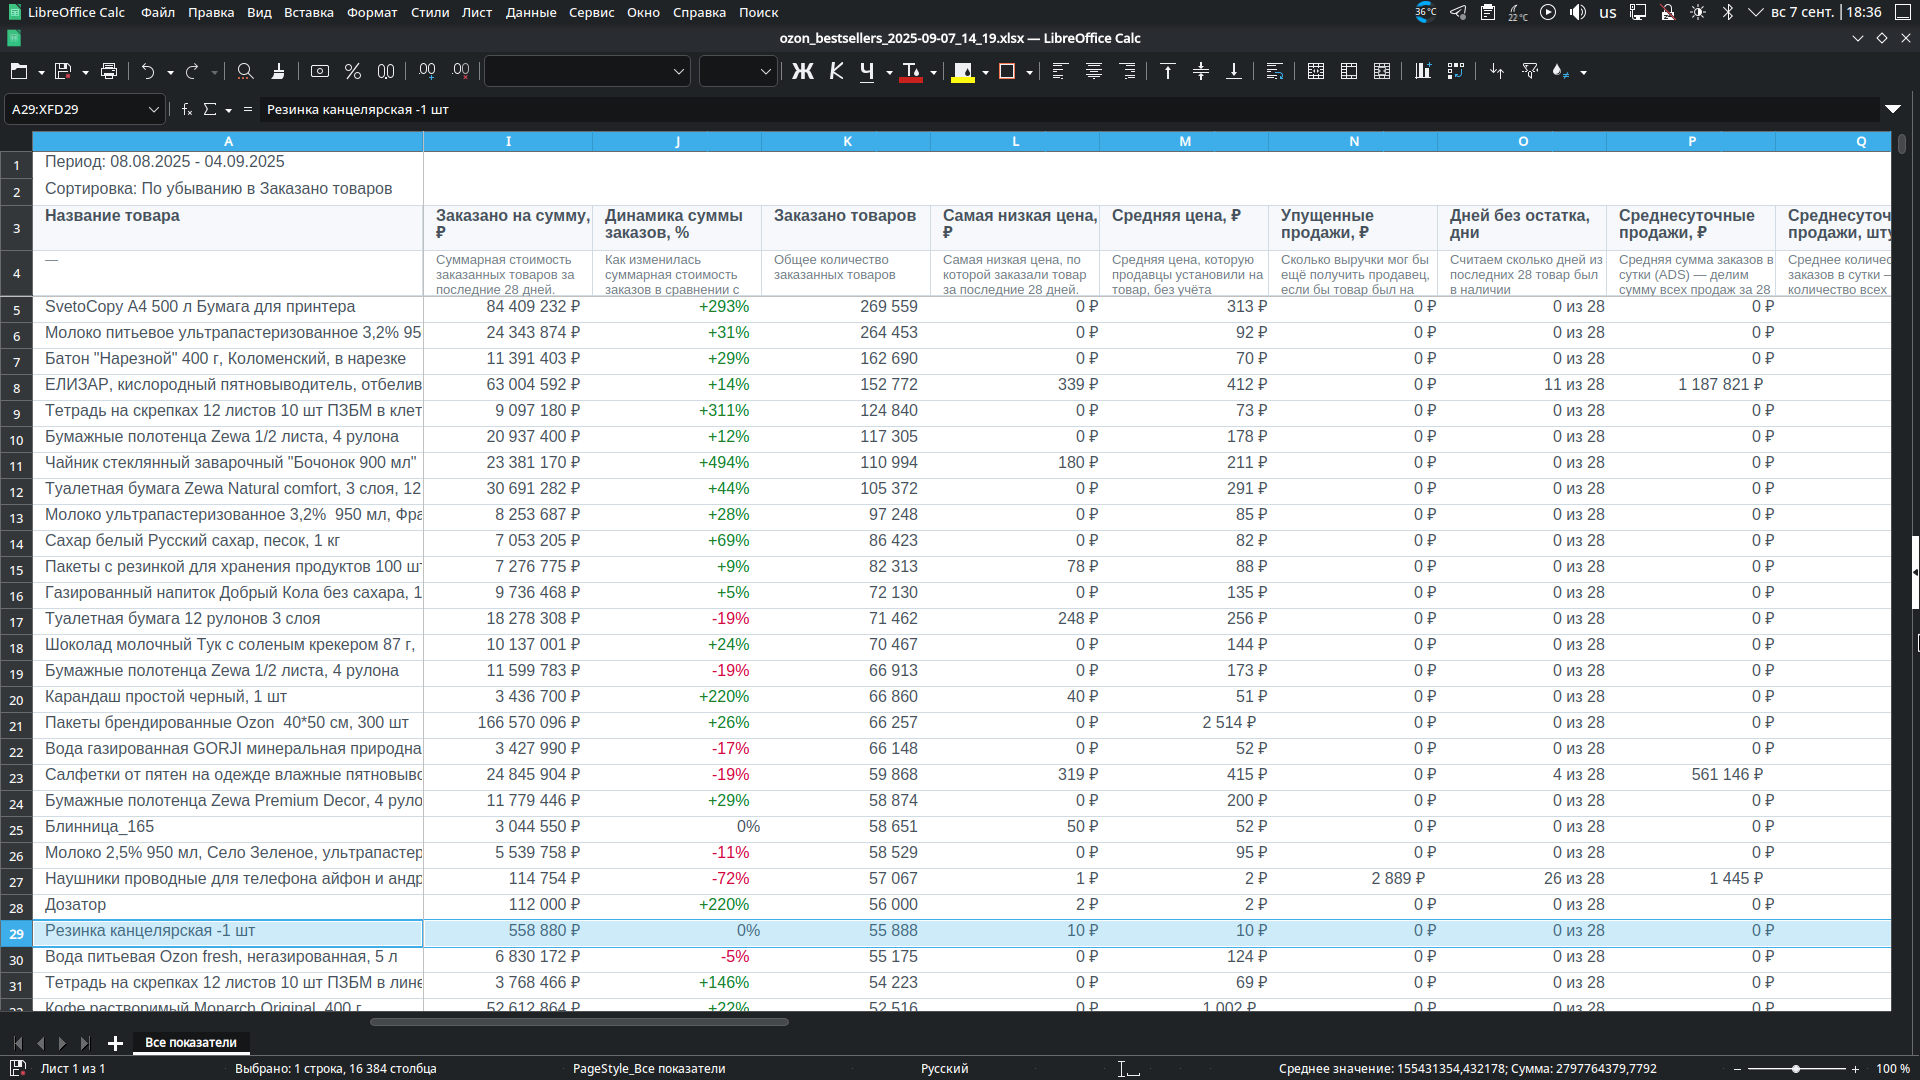The image size is (1920, 1080).
Task: Toggle wrap text in cells
Action: point(1275,71)
